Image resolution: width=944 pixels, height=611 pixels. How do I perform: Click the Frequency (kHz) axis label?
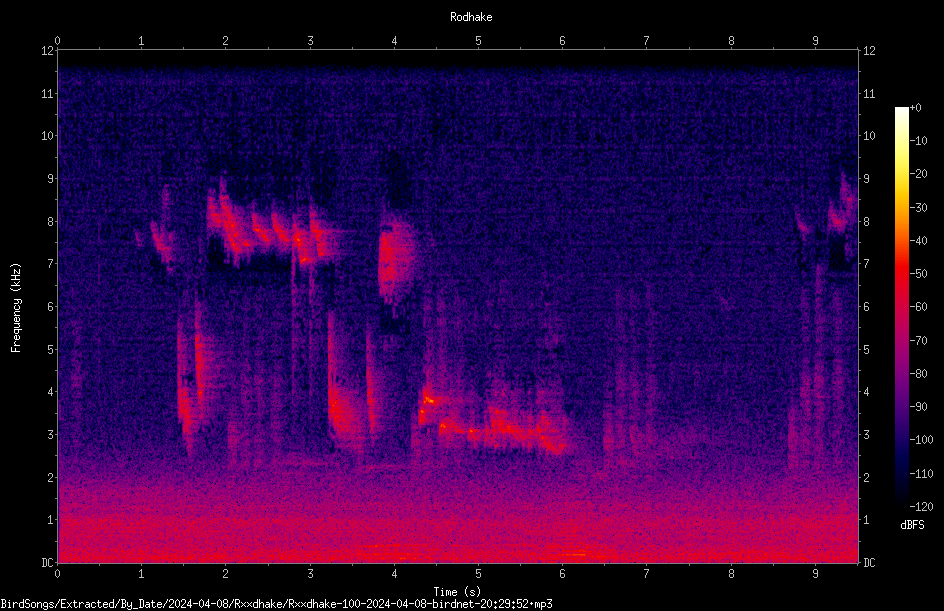pyautogui.click(x=16, y=308)
